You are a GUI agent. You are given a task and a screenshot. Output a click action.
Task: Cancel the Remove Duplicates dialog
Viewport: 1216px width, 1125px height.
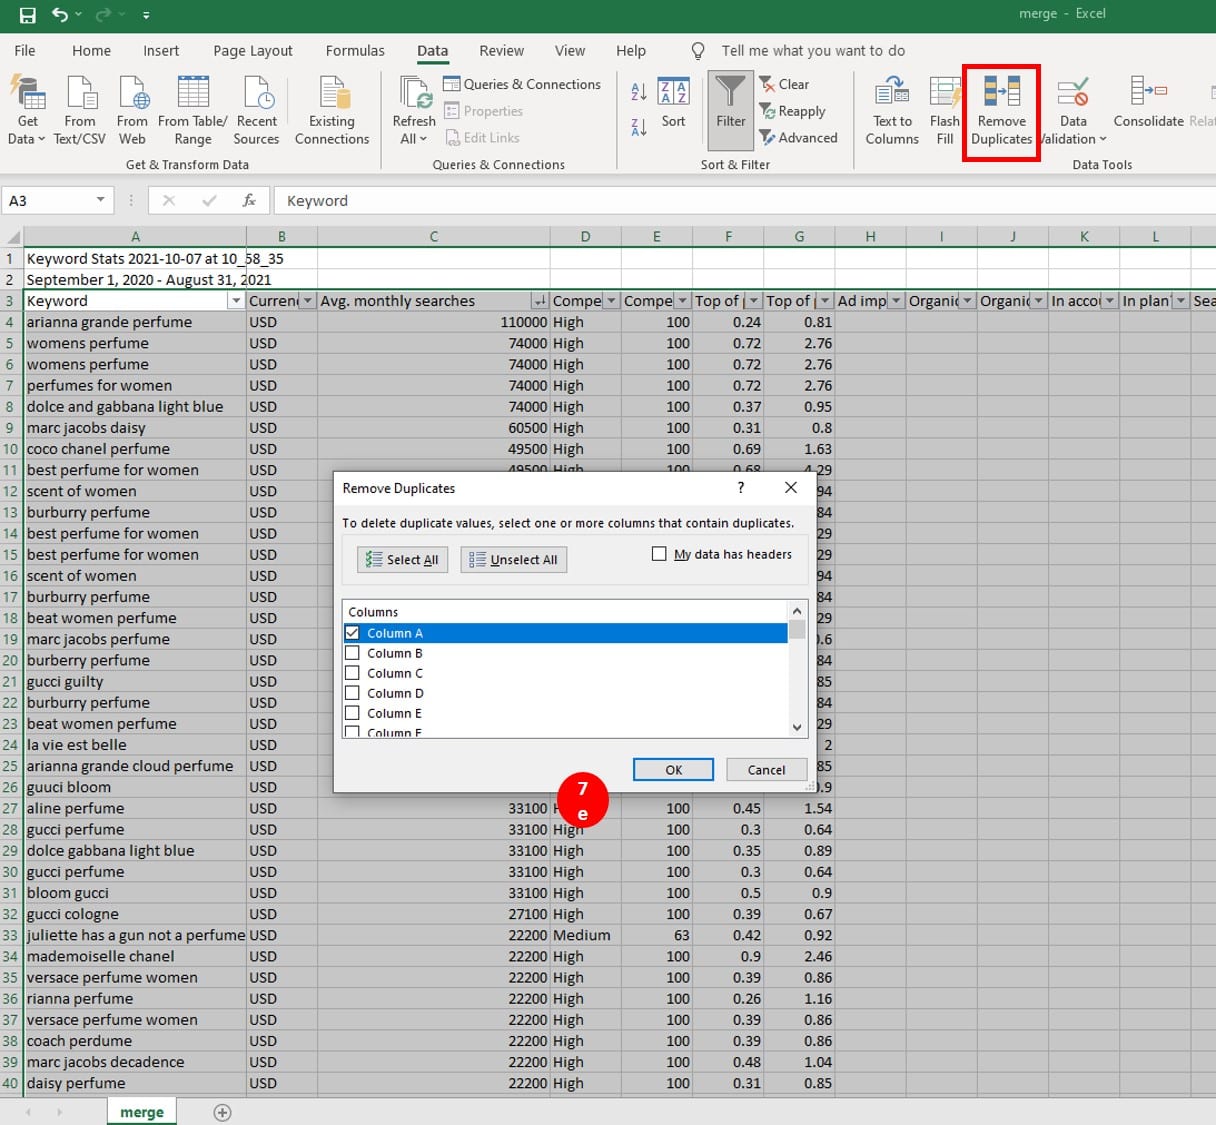[766, 769]
